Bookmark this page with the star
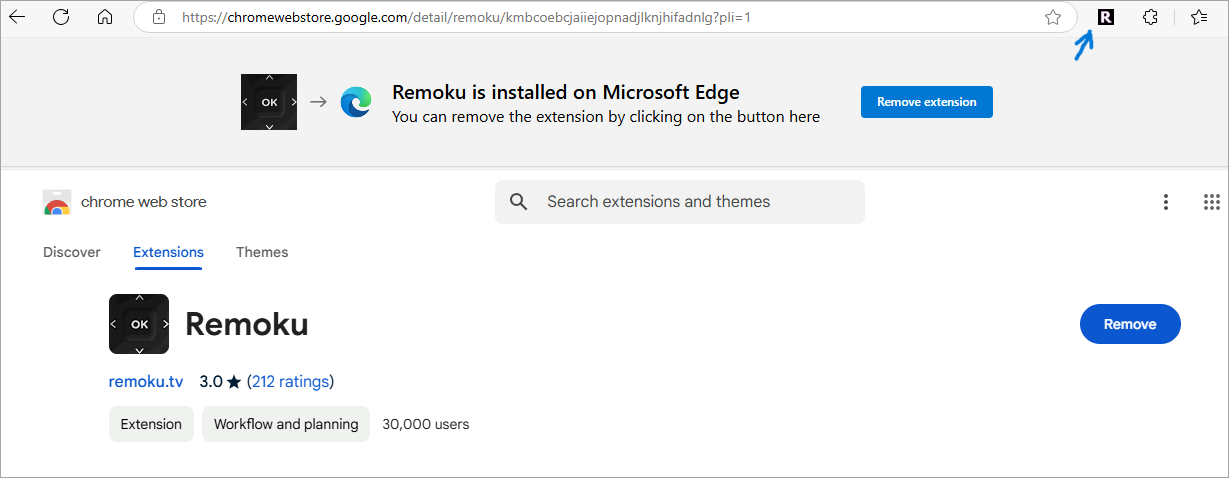Screen dimensions: 1229x478 [1053, 17]
